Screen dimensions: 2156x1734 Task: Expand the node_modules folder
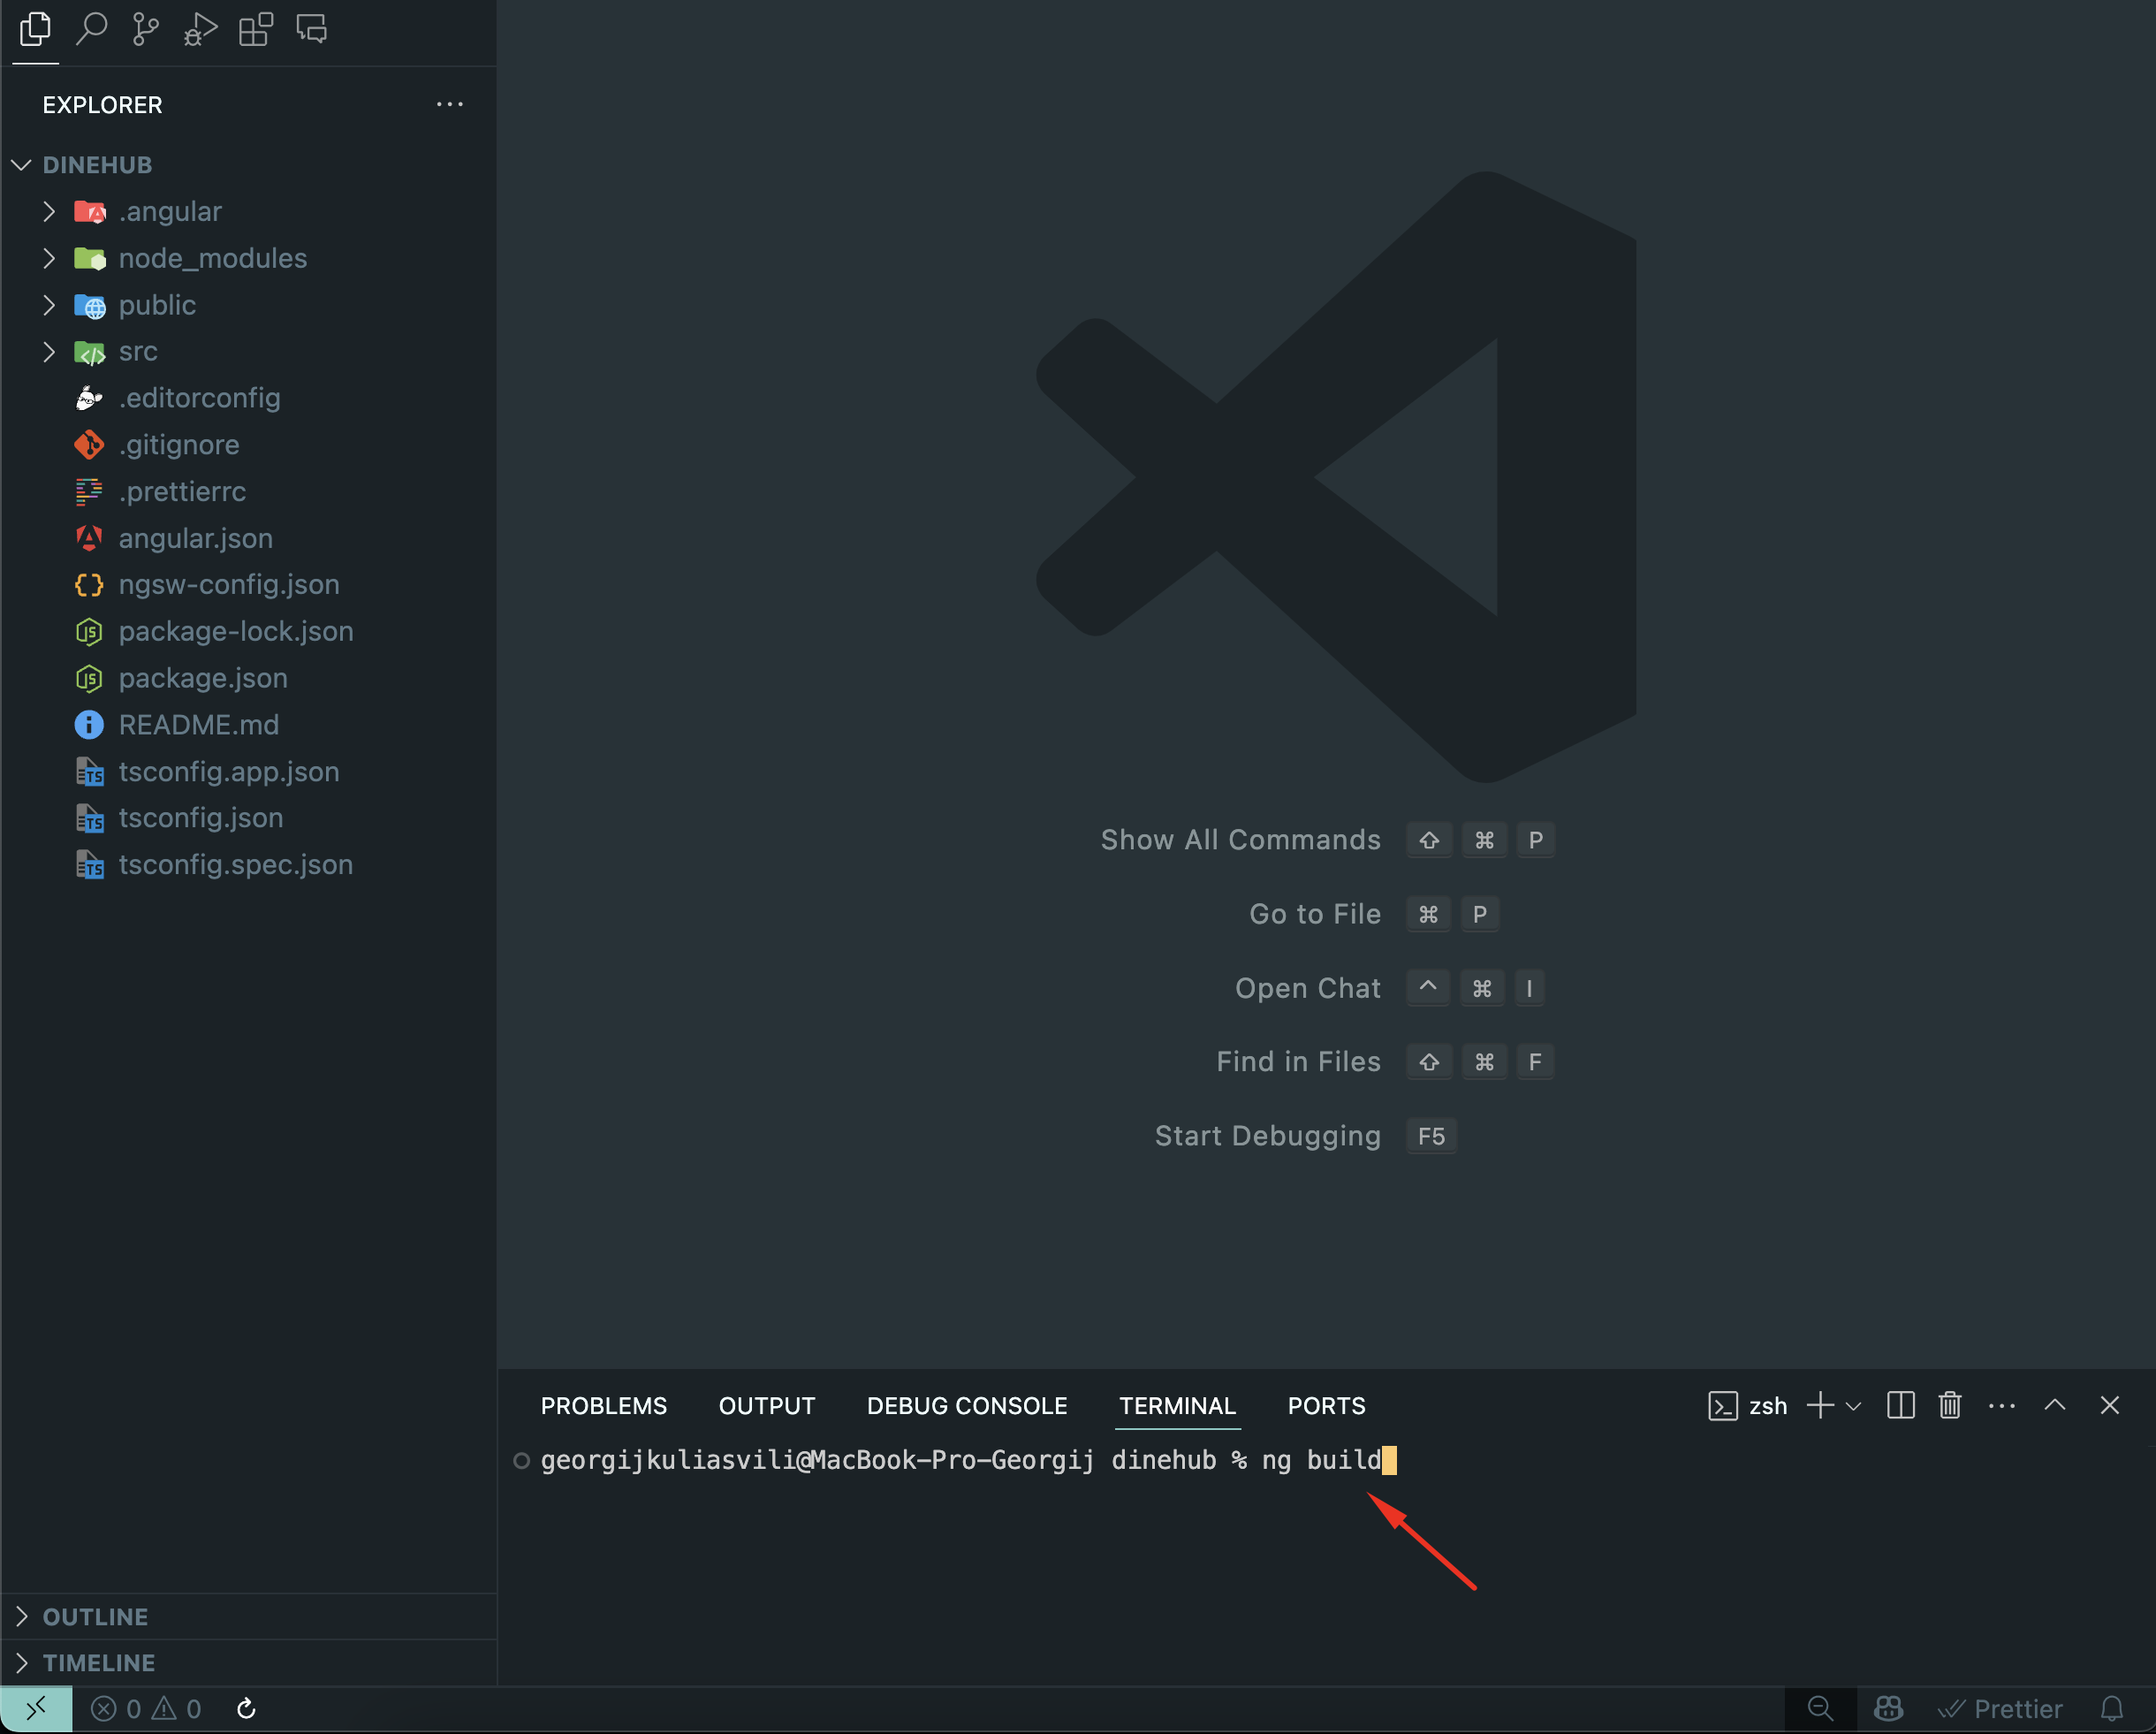pos(49,258)
